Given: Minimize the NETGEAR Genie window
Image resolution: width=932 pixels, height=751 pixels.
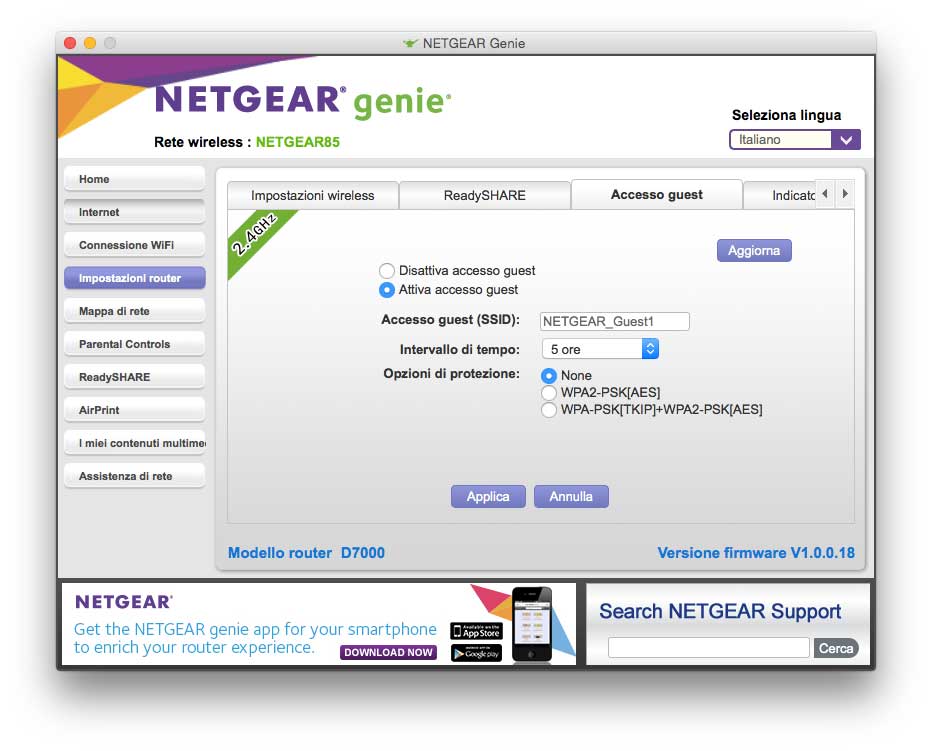Looking at the screenshot, I should (90, 43).
